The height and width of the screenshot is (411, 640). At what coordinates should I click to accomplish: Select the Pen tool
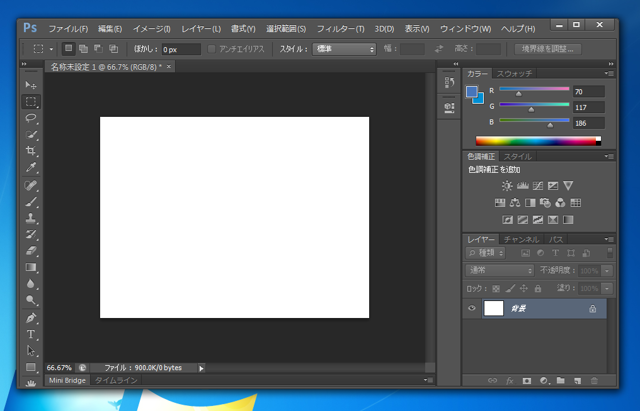[31, 318]
